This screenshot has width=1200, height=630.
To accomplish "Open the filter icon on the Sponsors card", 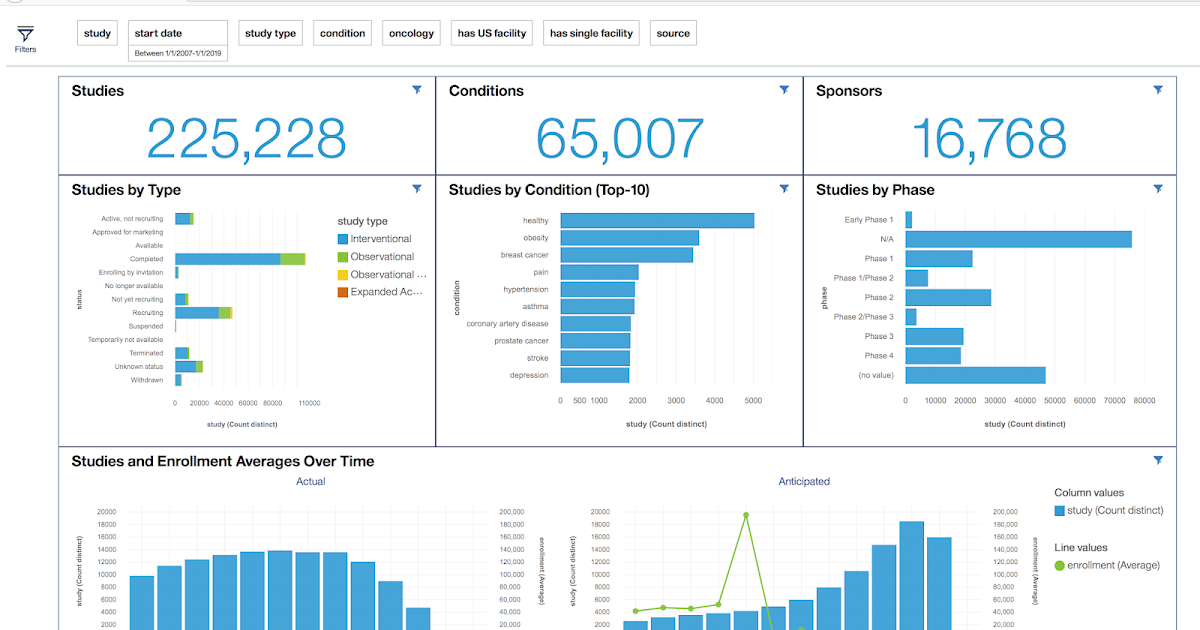I will tap(1158, 89).
